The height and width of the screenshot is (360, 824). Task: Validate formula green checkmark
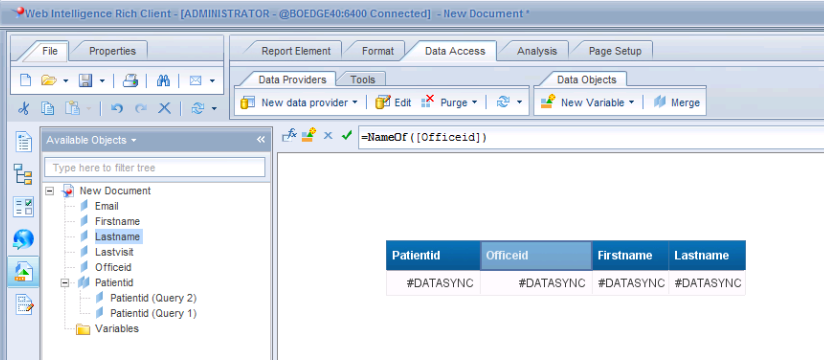click(346, 135)
